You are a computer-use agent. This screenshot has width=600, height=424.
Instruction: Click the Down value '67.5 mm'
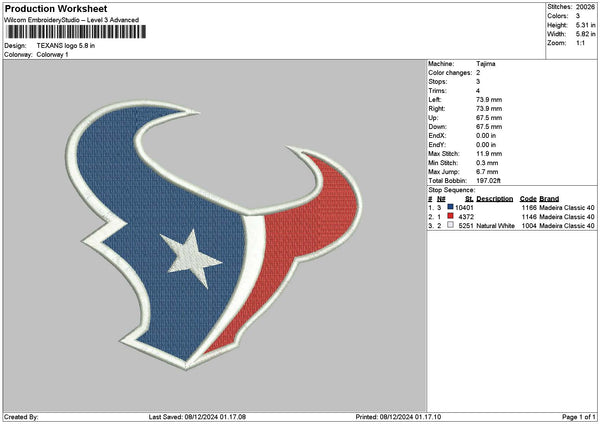[489, 127]
